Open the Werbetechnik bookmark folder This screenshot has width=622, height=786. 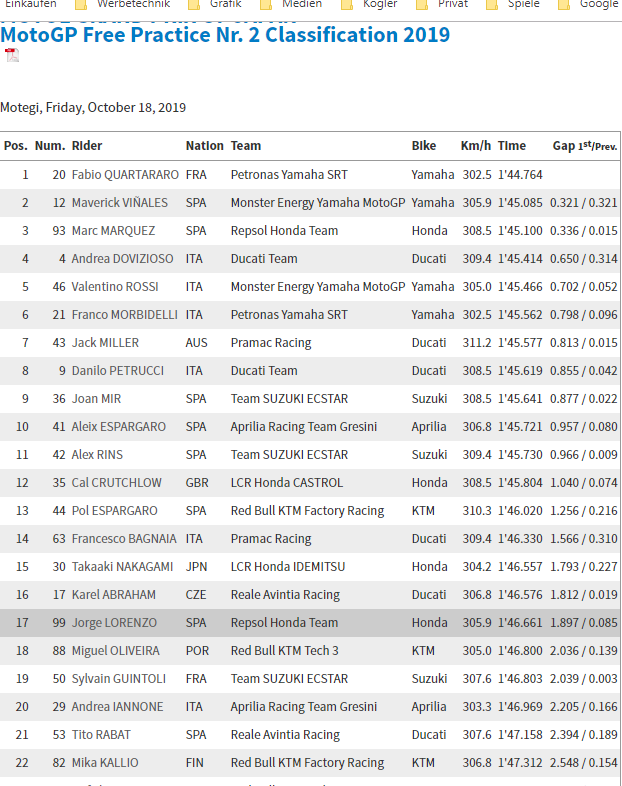pos(122,4)
